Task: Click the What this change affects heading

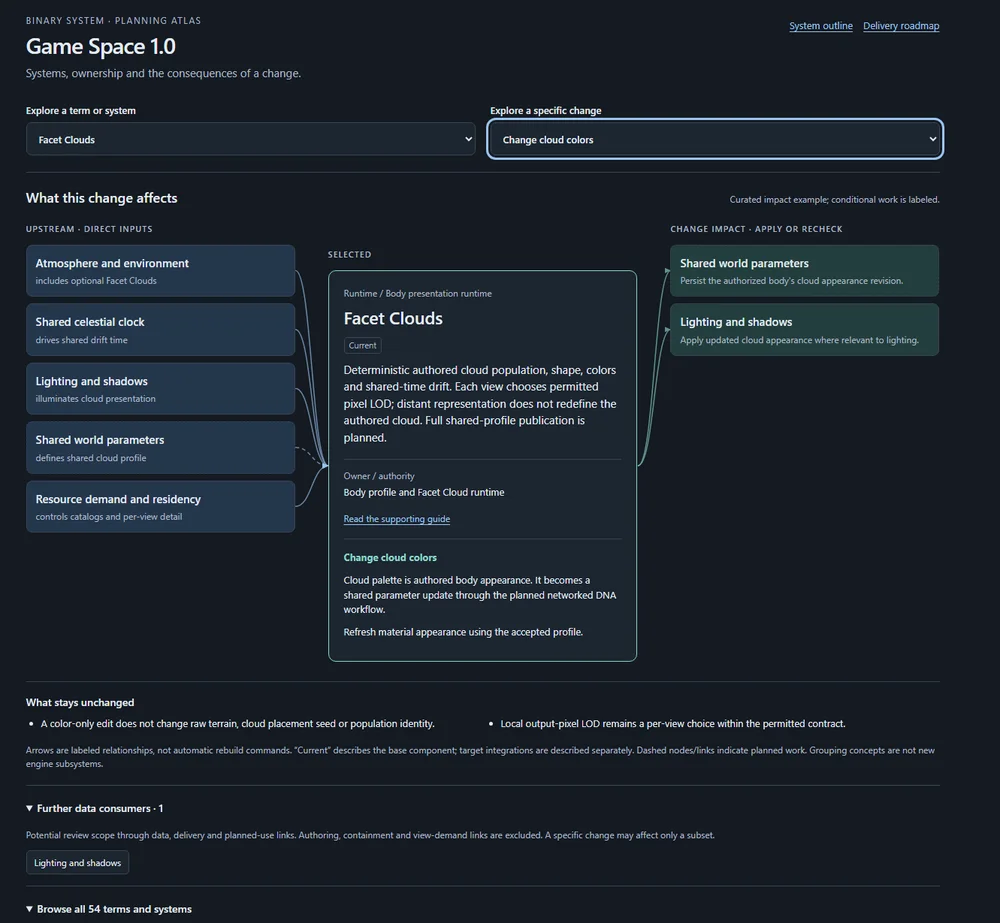Action: 101,198
